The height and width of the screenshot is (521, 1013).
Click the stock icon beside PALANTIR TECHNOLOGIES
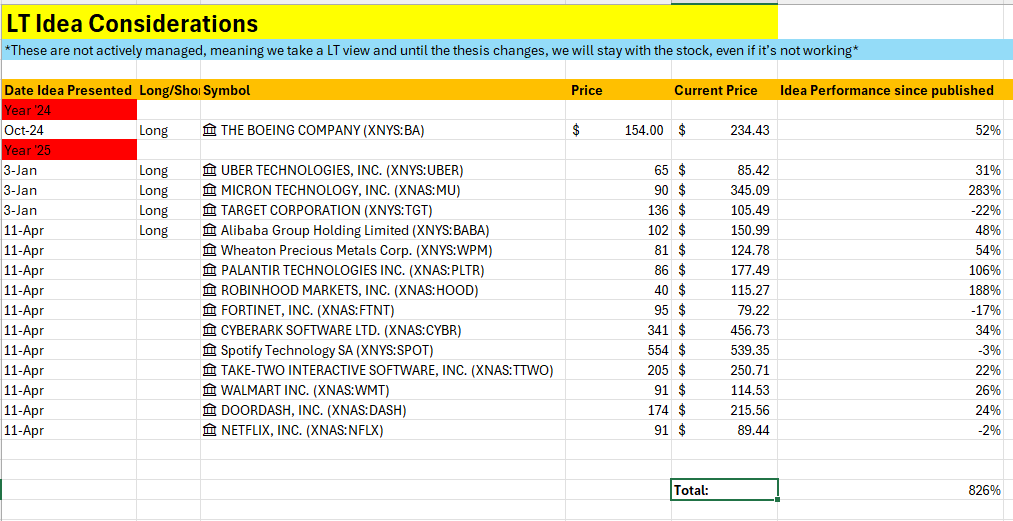point(210,271)
